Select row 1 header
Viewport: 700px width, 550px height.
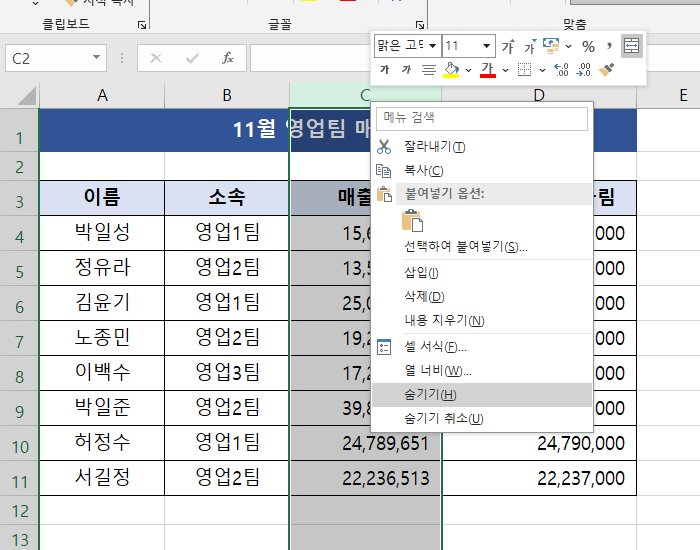click(19, 130)
